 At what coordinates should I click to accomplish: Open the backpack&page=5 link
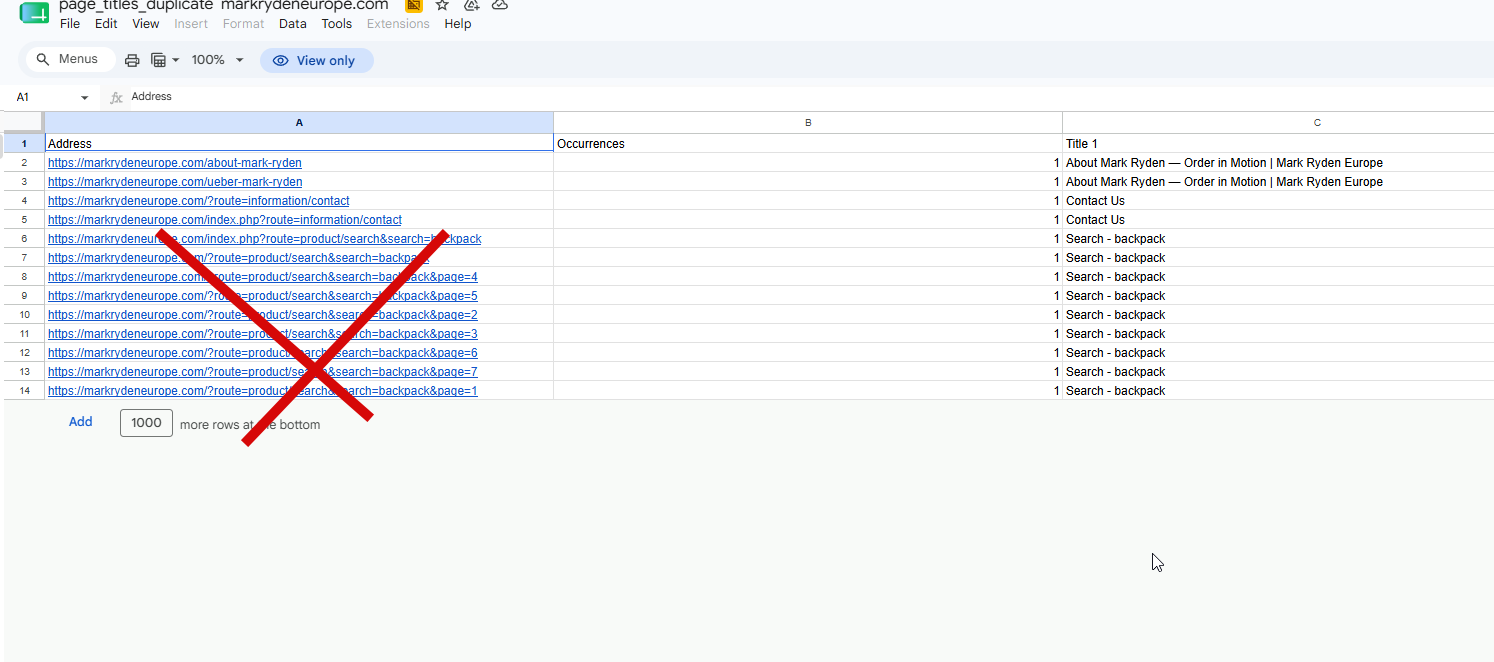(263, 296)
